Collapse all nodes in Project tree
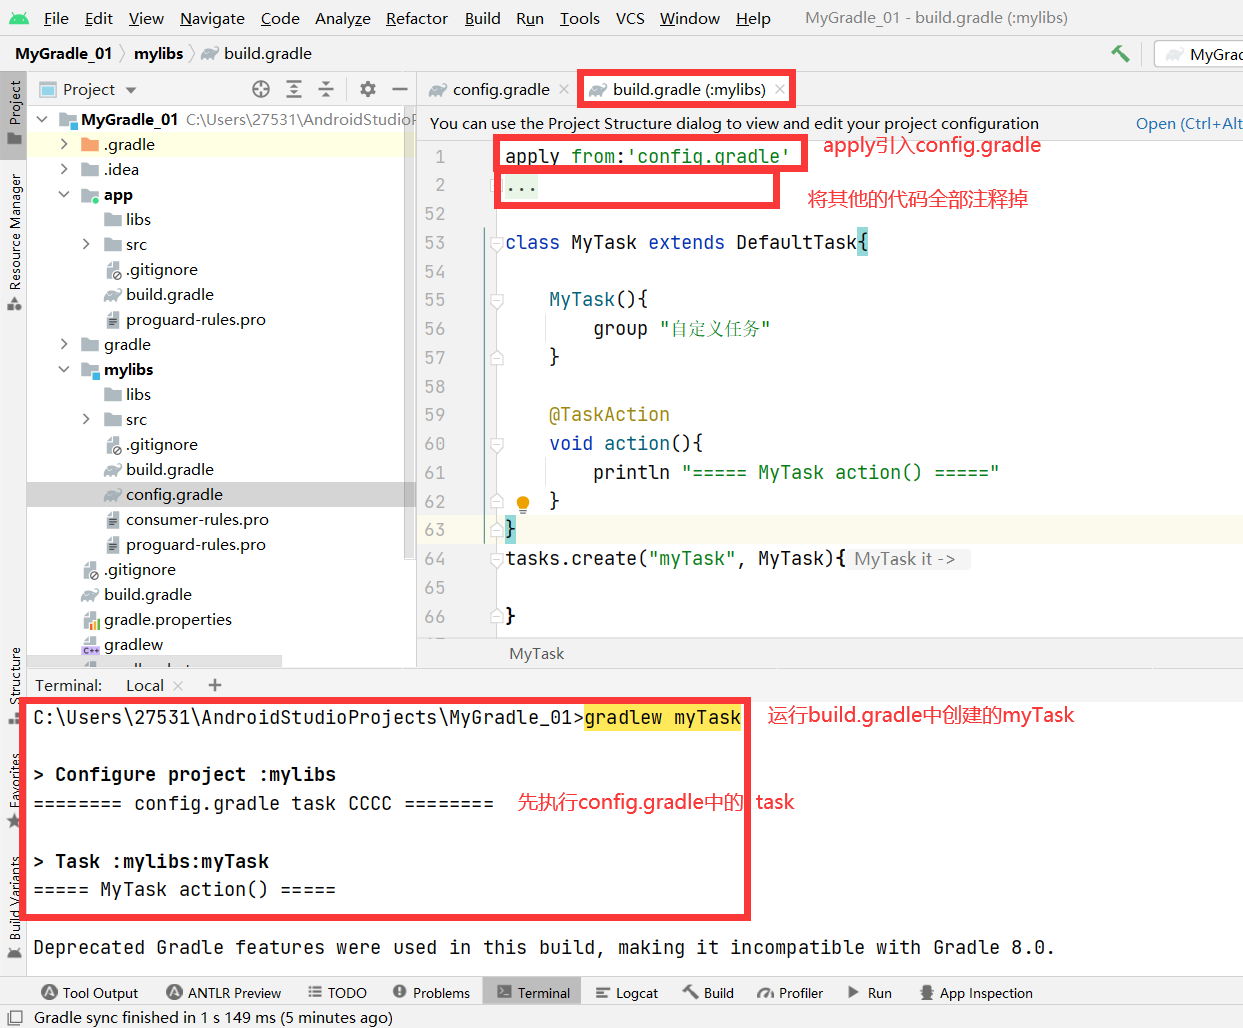The height and width of the screenshot is (1028, 1243). [326, 89]
